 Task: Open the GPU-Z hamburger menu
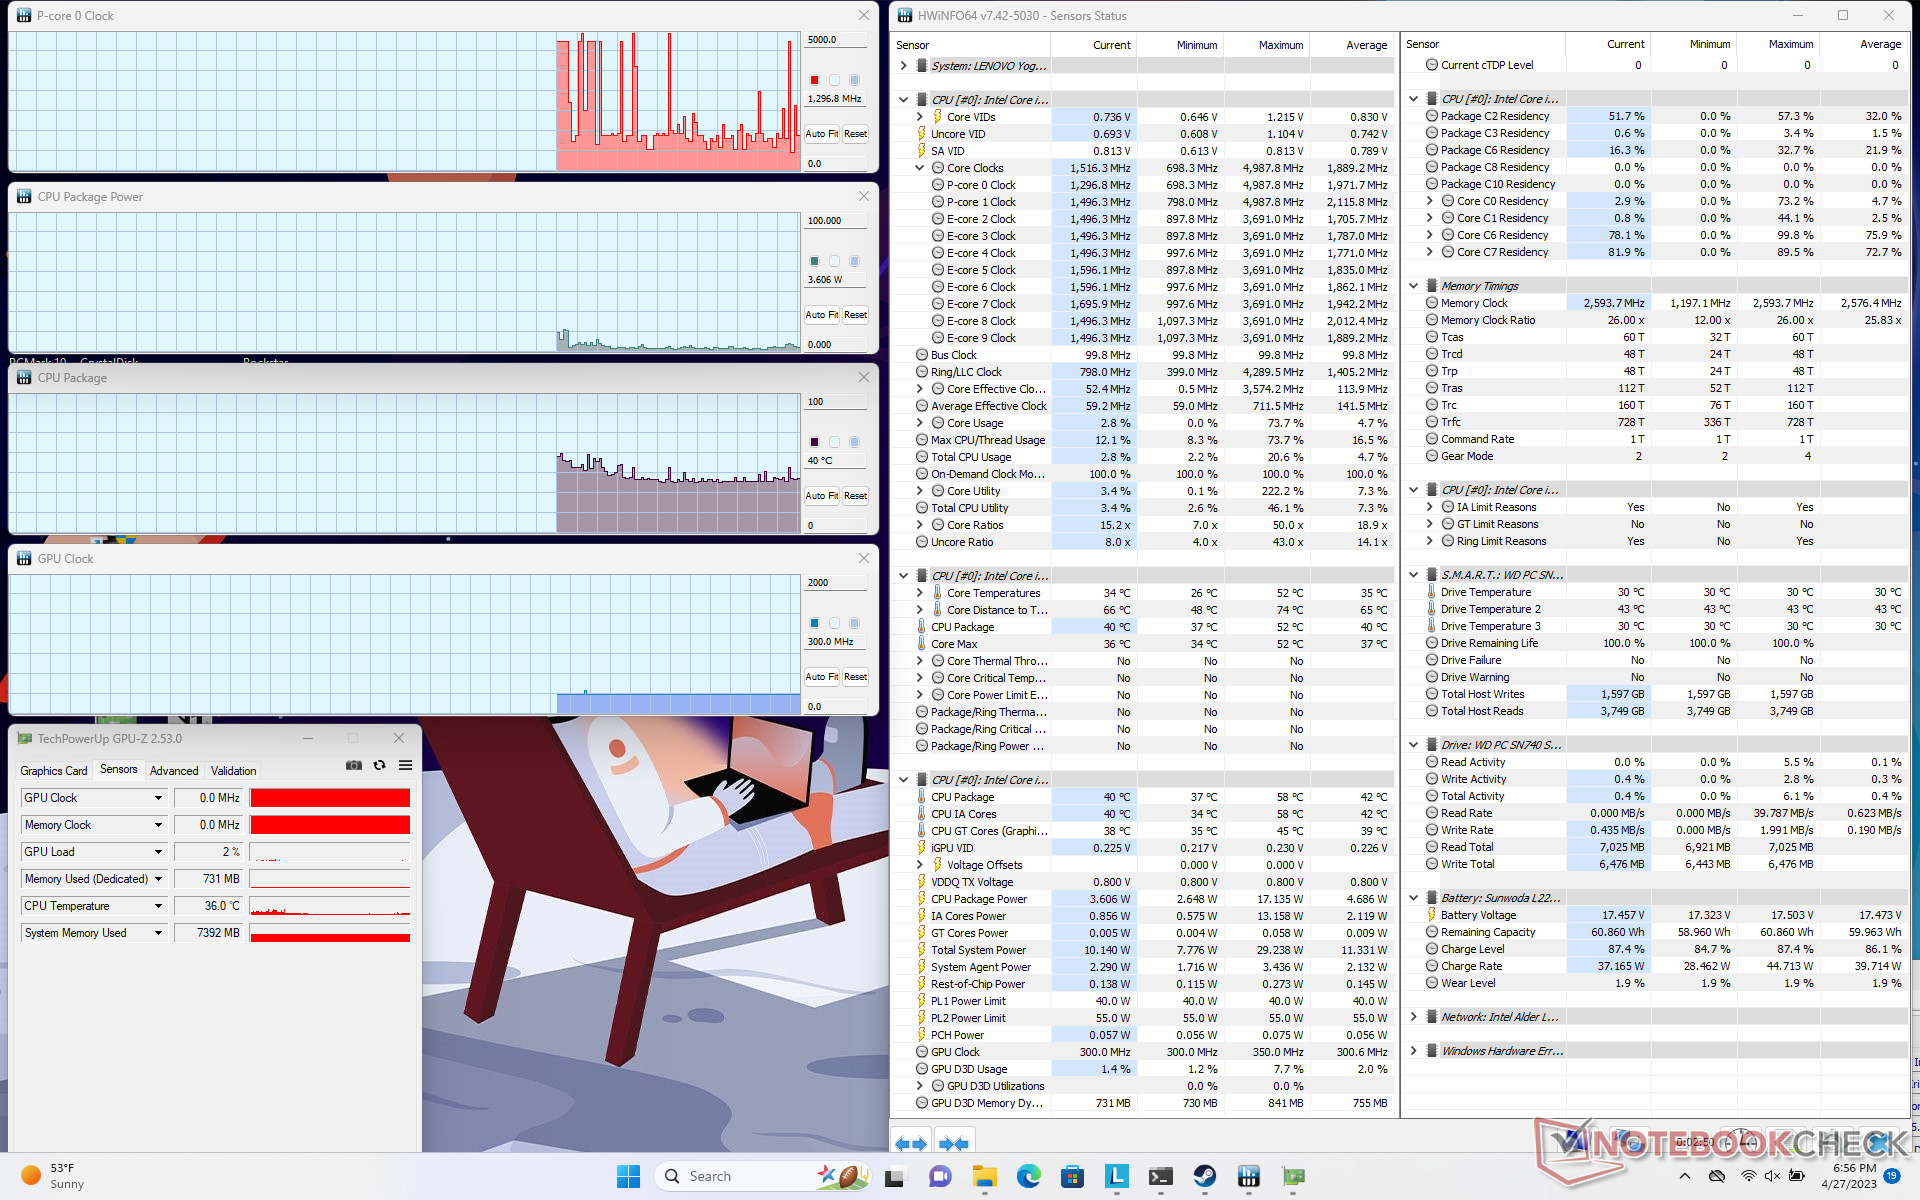click(405, 765)
